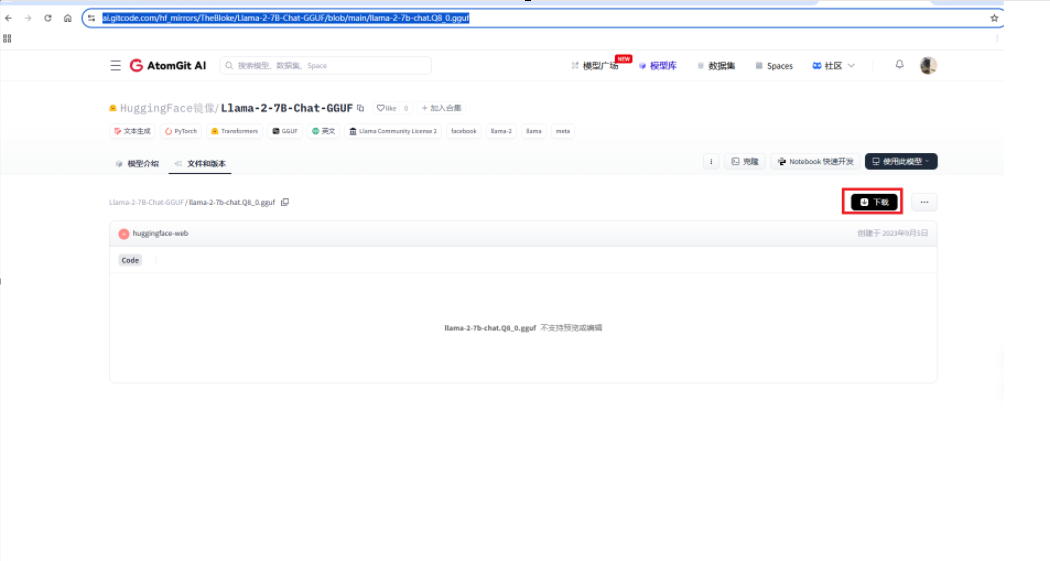The width and height of the screenshot is (1050, 561).
Task: Bookmark this page with the star icon
Action: 994,18
